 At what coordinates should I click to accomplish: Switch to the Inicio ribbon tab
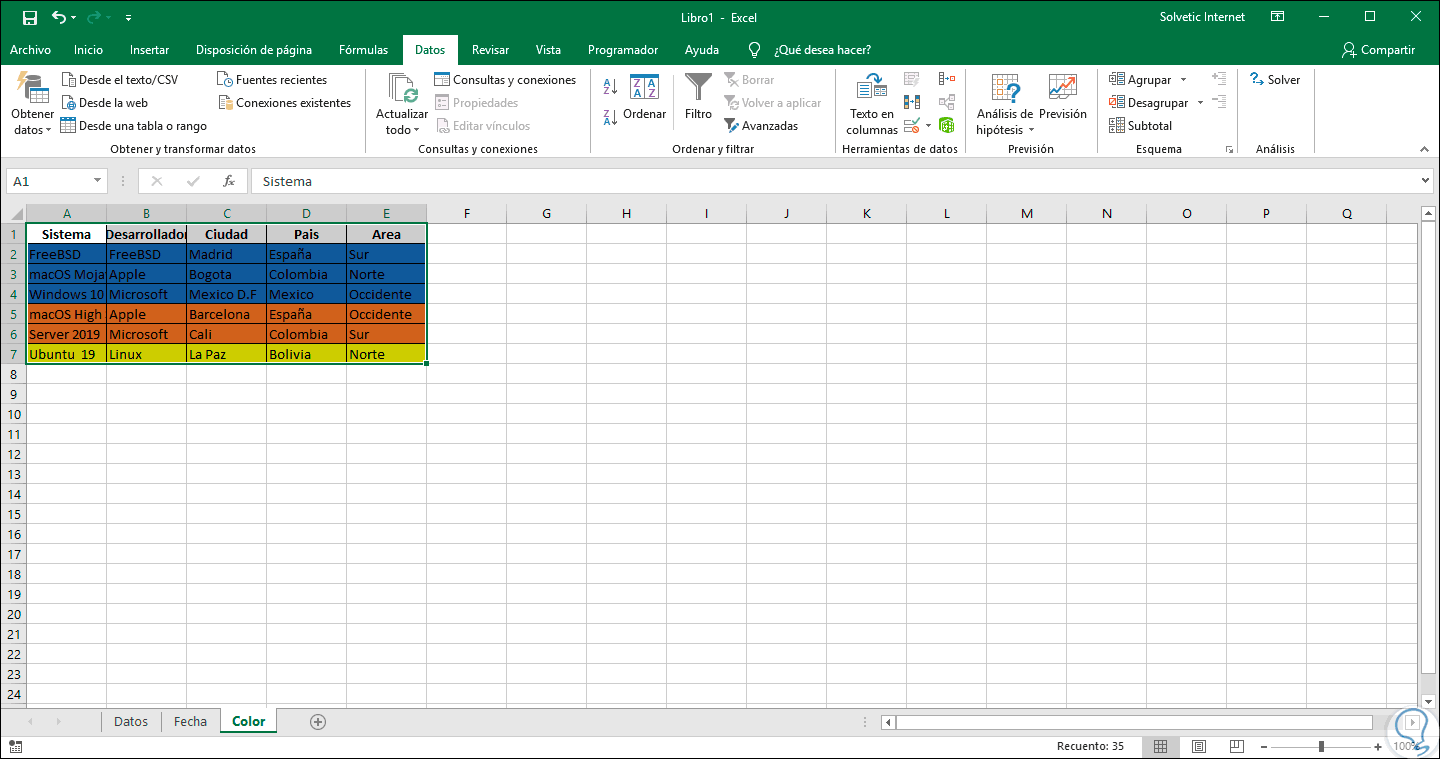coord(88,50)
